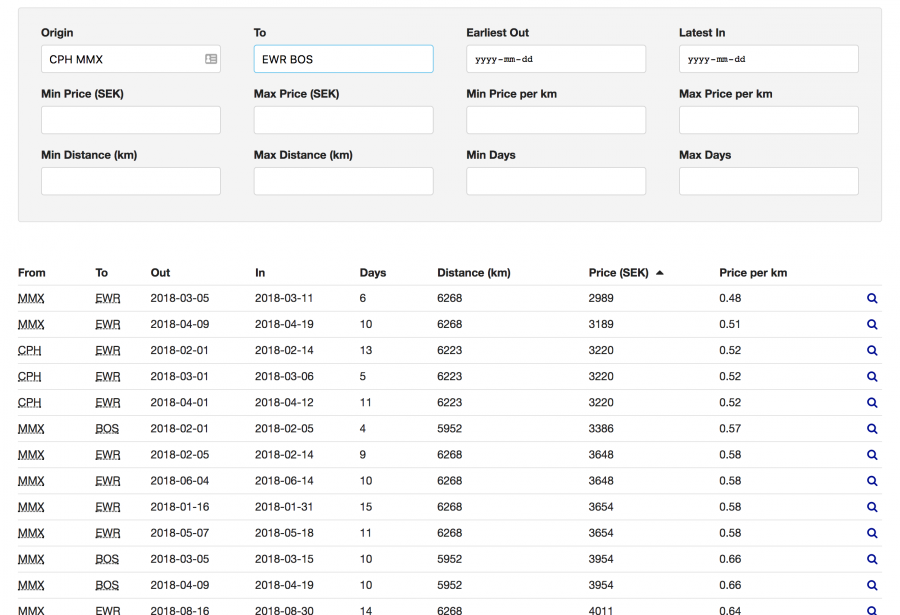Click search icon on the 2018-02-01 CPH row
900x615 pixels.
pyautogui.click(x=872, y=351)
